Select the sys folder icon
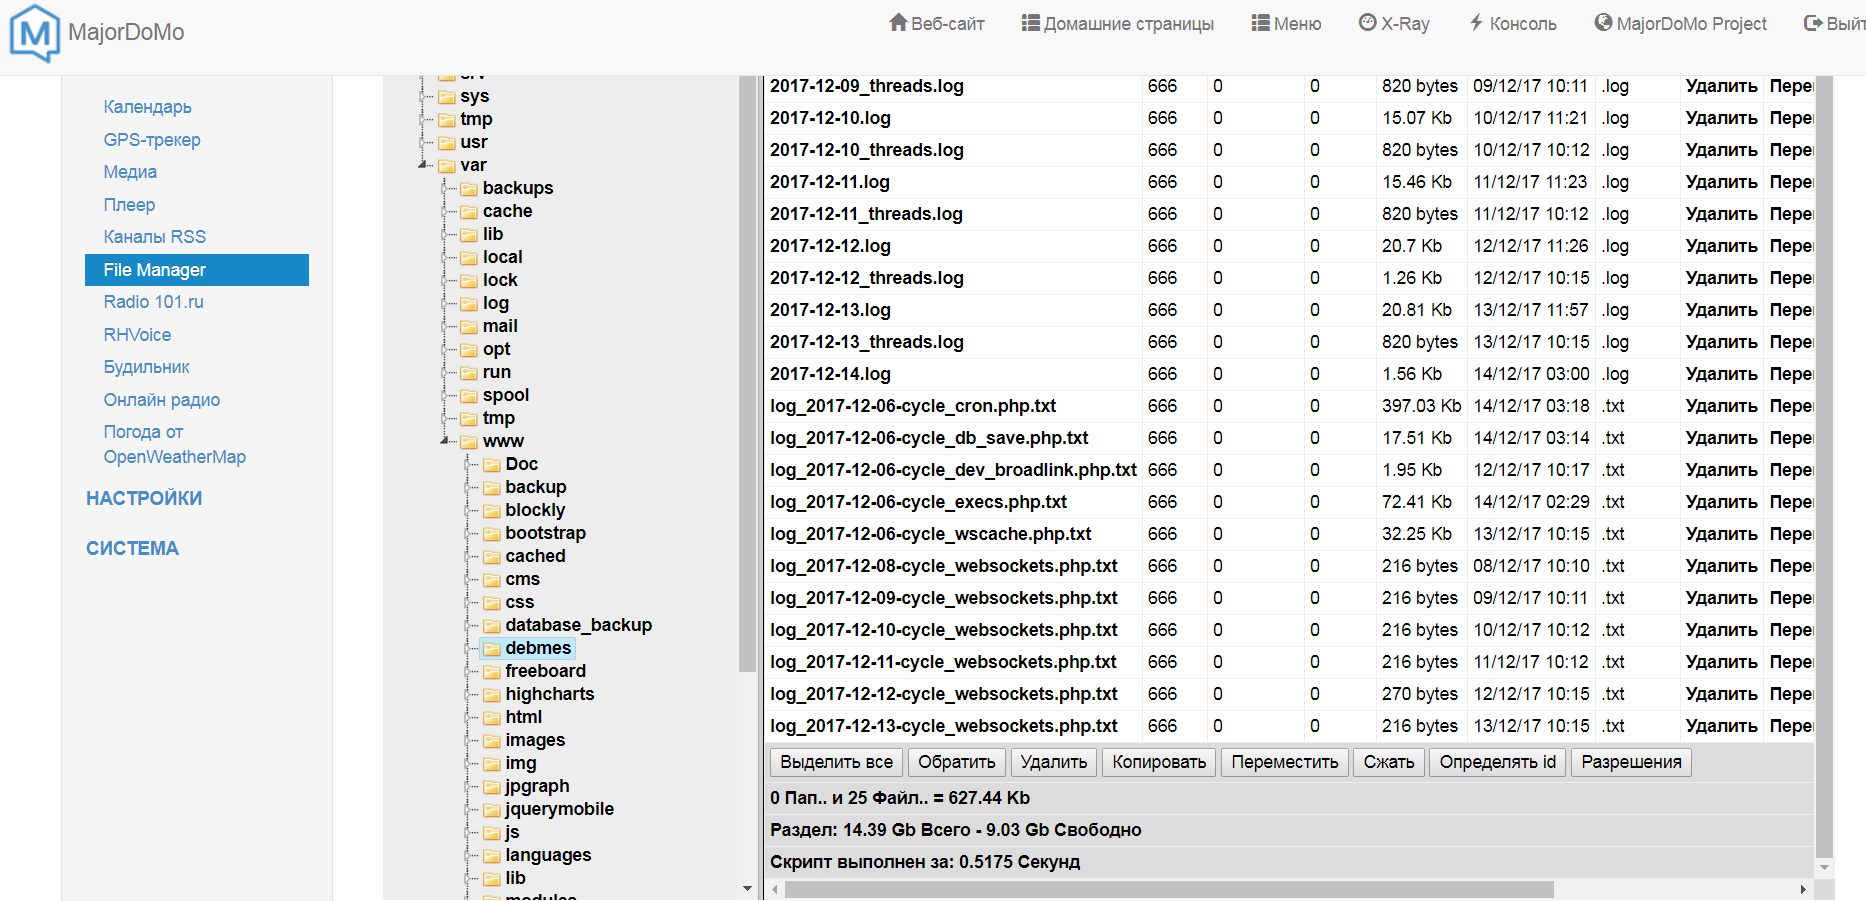 click(447, 97)
